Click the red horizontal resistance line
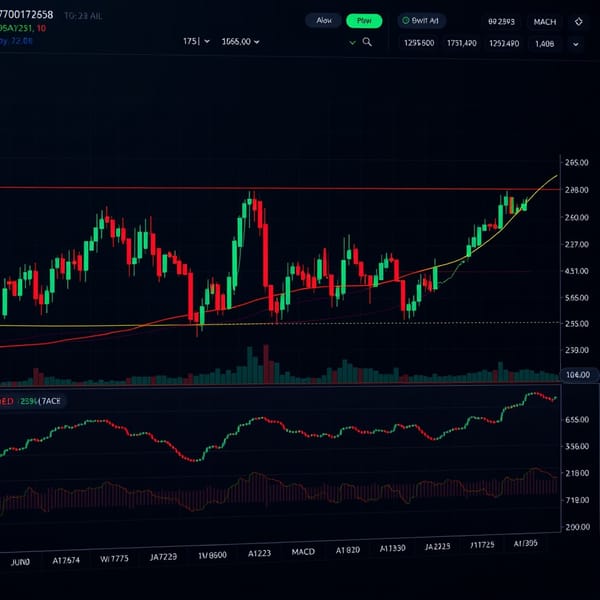This screenshot has height=600, width=600. tap(279, 188)
